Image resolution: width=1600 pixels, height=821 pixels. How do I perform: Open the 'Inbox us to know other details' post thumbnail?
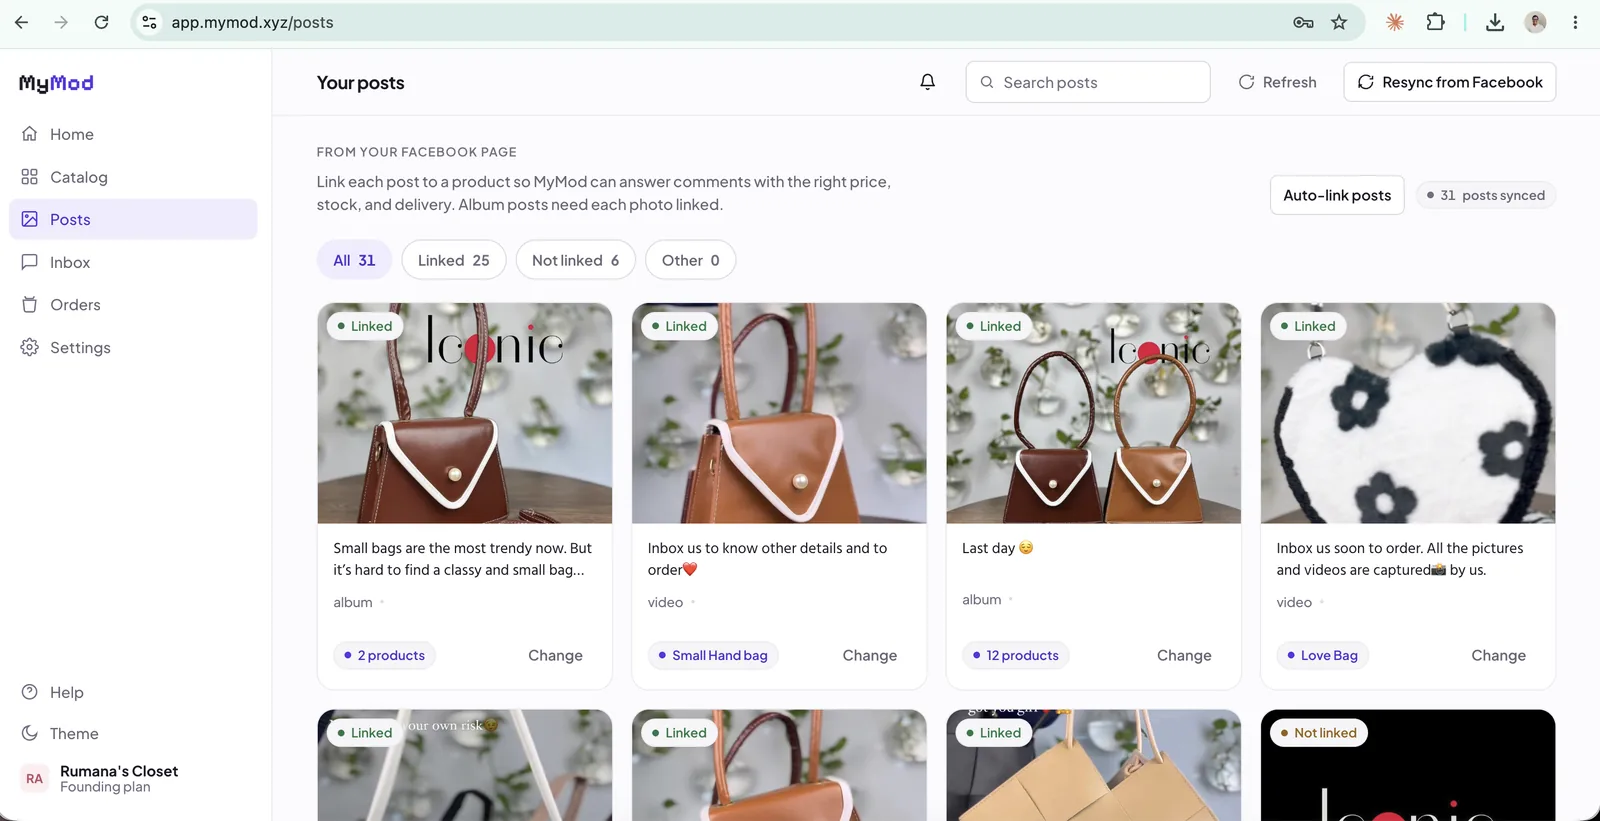779,413
